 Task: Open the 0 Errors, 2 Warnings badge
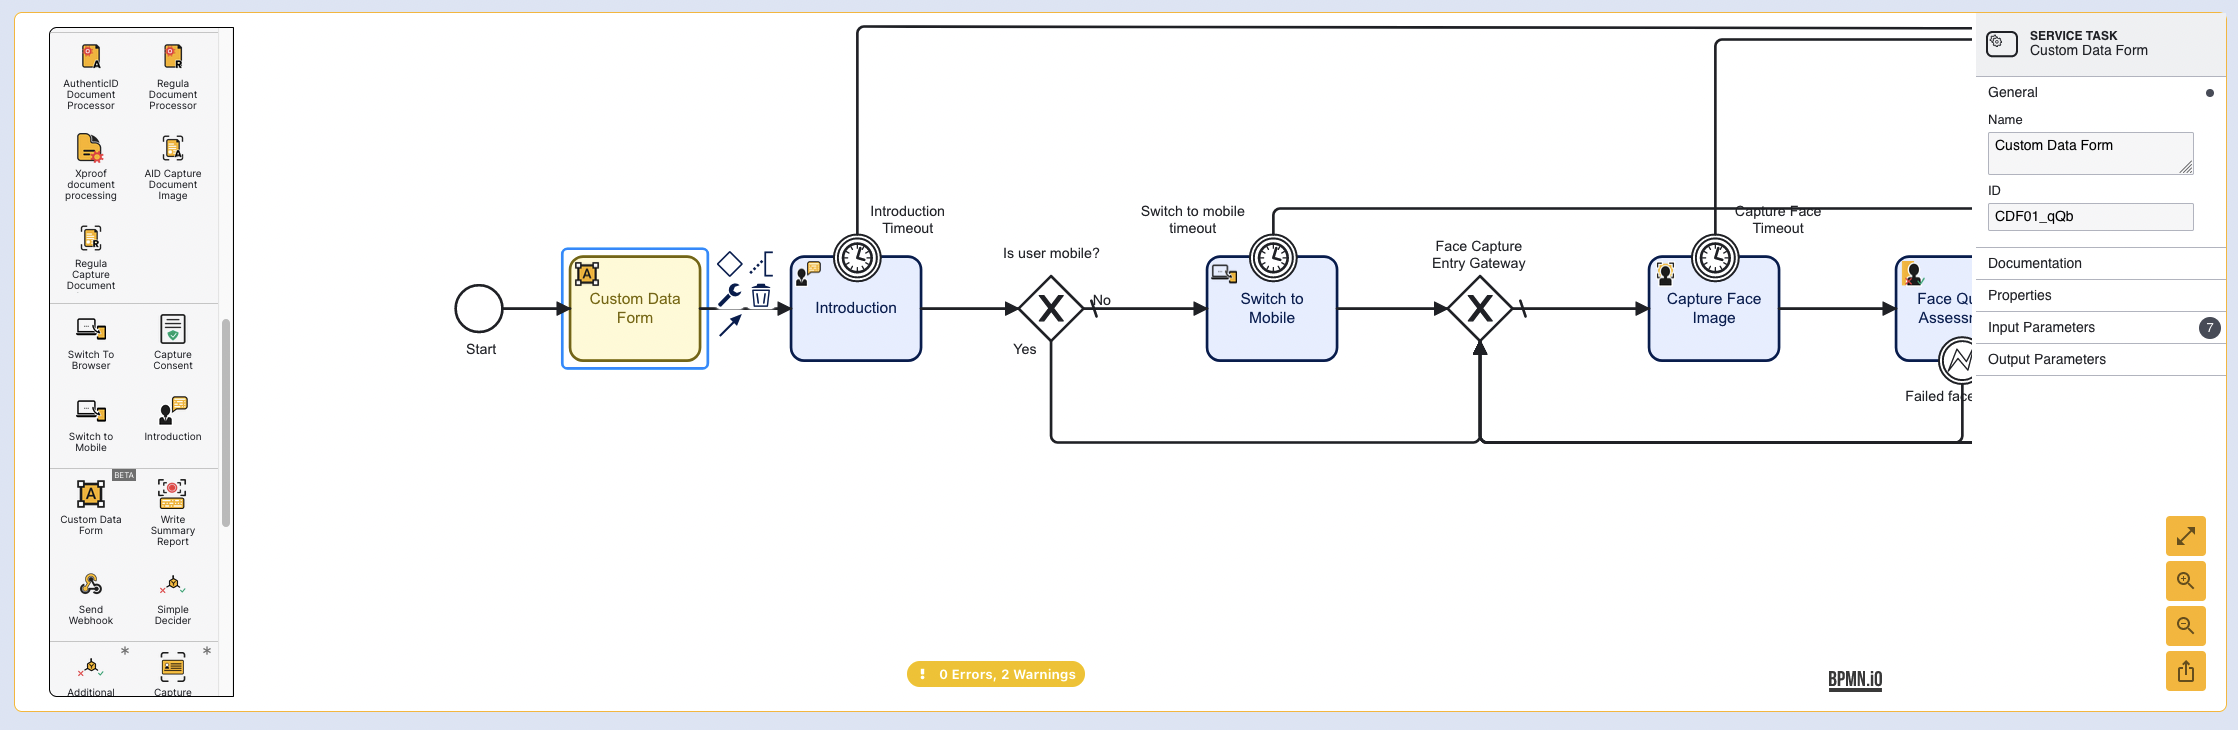point(996,675)
